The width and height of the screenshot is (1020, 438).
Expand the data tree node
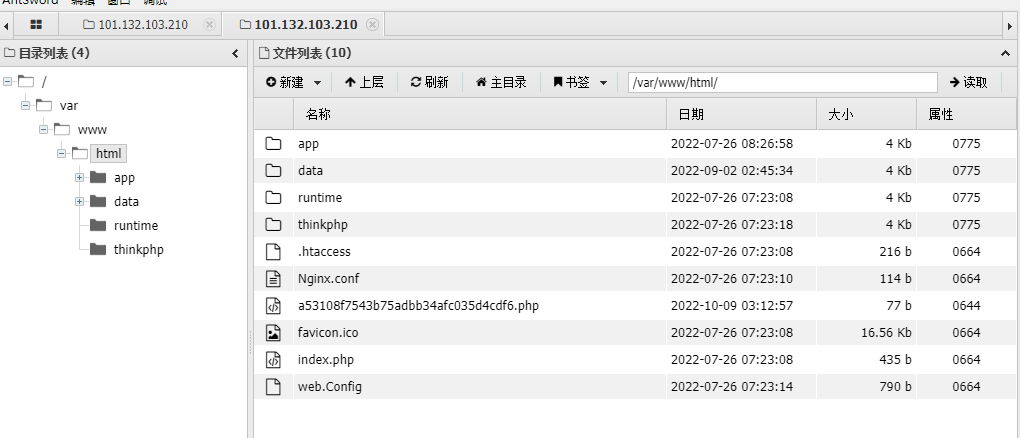pos(79,202)
